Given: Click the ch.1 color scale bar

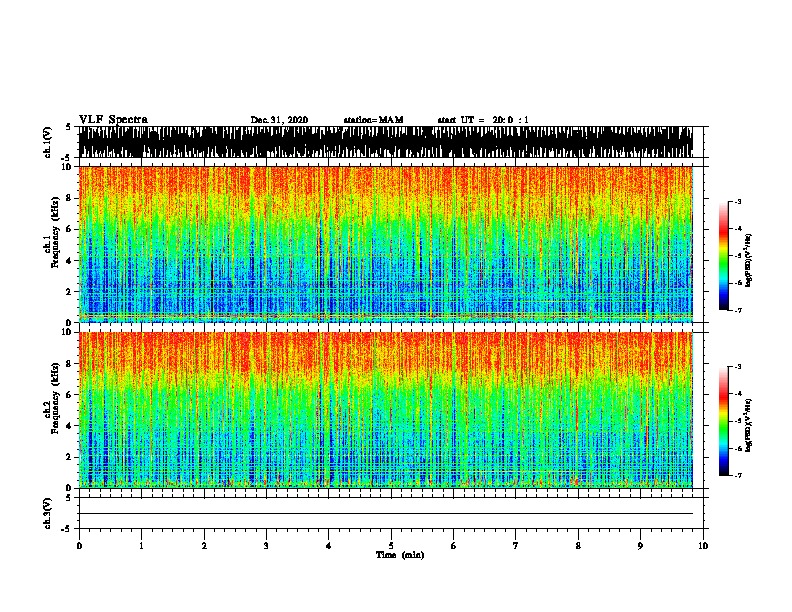Looking at the screenshot, I should tap(724, 256).
